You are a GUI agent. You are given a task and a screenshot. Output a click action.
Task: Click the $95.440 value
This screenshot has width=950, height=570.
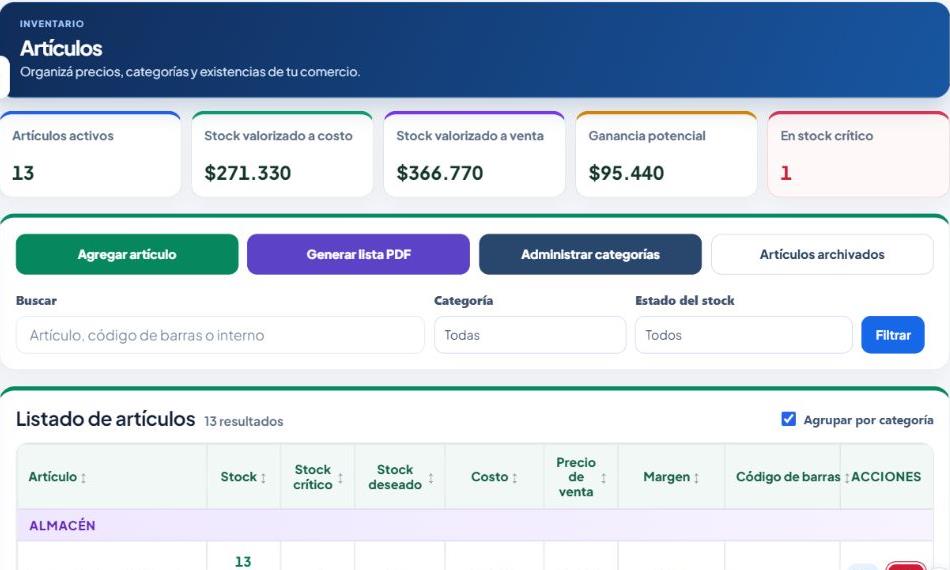(626, 173)
